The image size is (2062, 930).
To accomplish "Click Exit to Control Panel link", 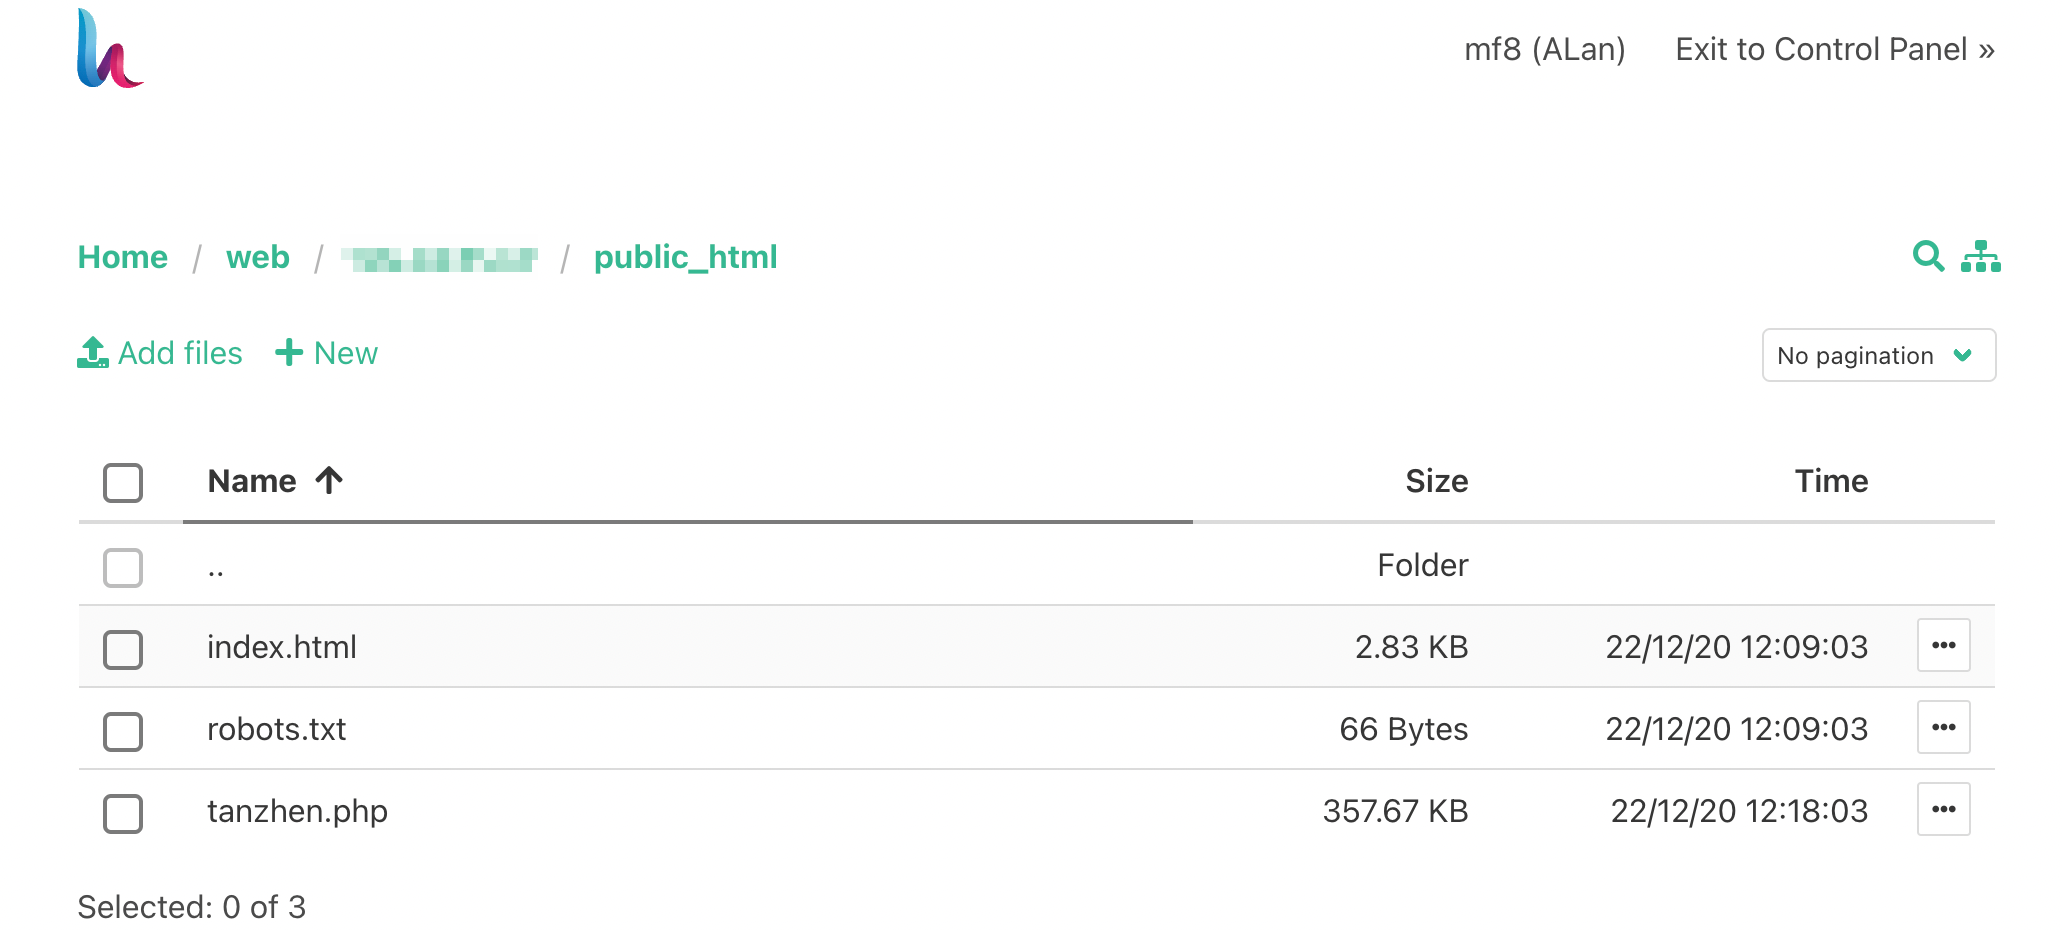I will click(x=1834, y=50).
